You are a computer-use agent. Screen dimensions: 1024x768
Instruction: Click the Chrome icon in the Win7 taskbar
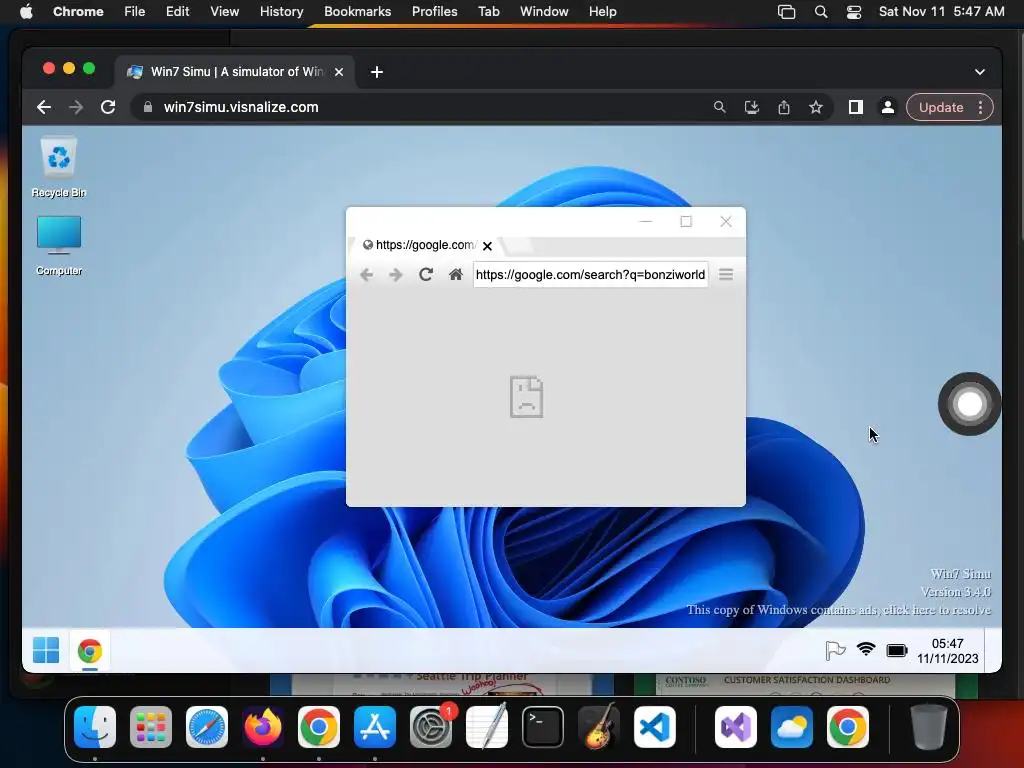(x=89, y=651)
